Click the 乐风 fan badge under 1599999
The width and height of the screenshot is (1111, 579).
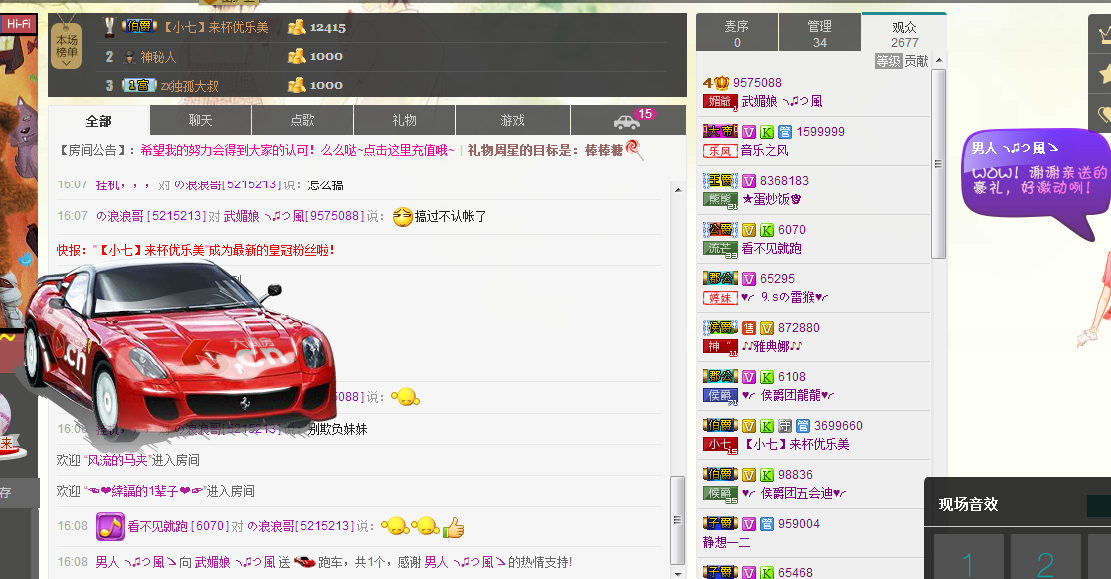(x=720, y=151)
